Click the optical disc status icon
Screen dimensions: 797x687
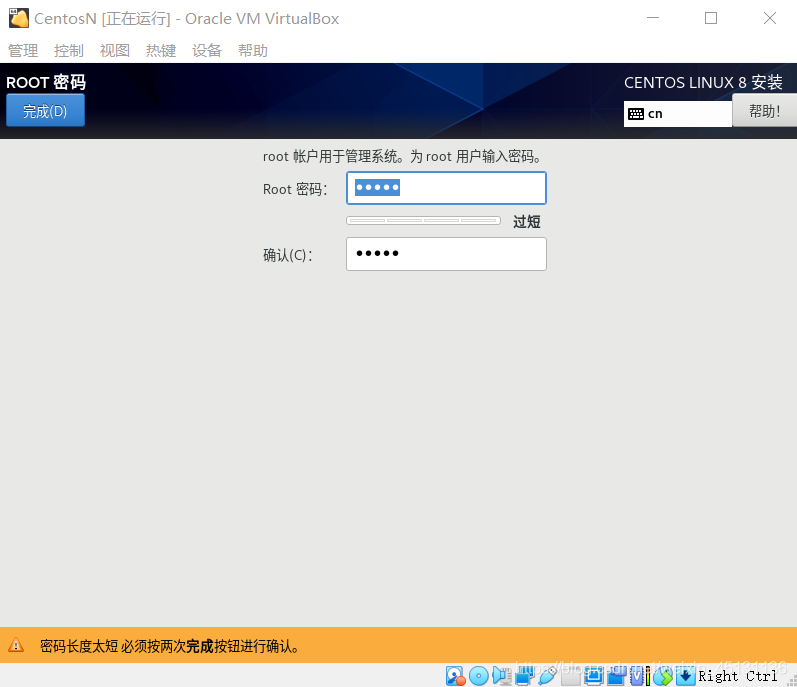[x=478, y=676]
